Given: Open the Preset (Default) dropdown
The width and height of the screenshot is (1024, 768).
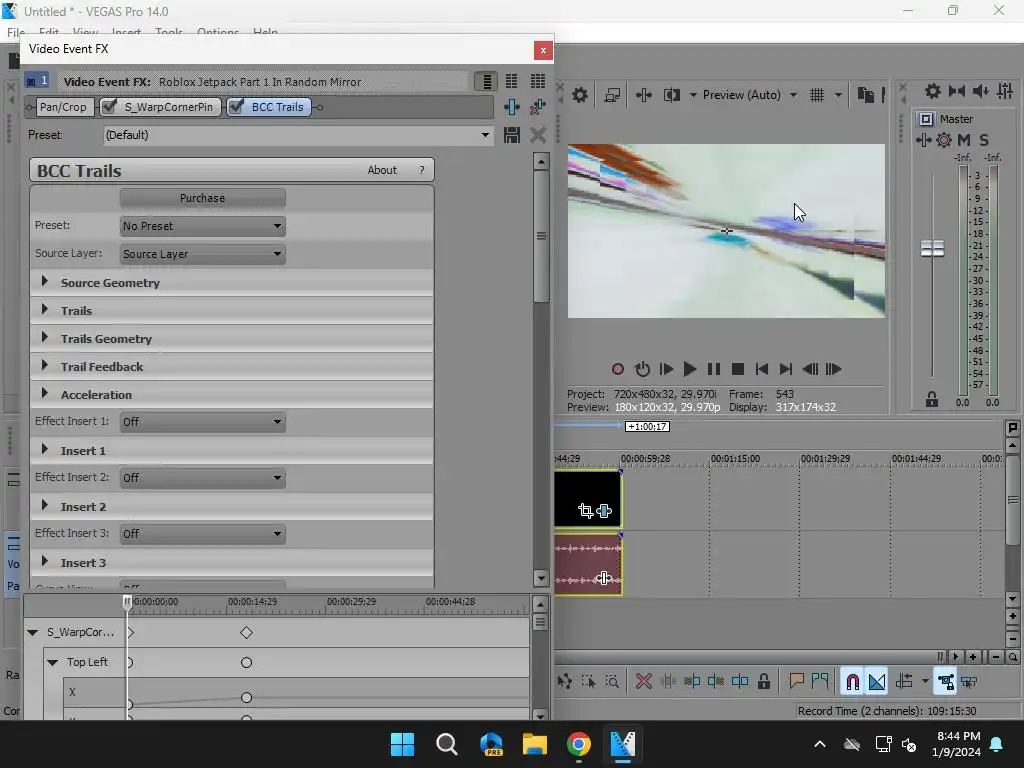Looking at the screenshot, I should coord(298,135).
